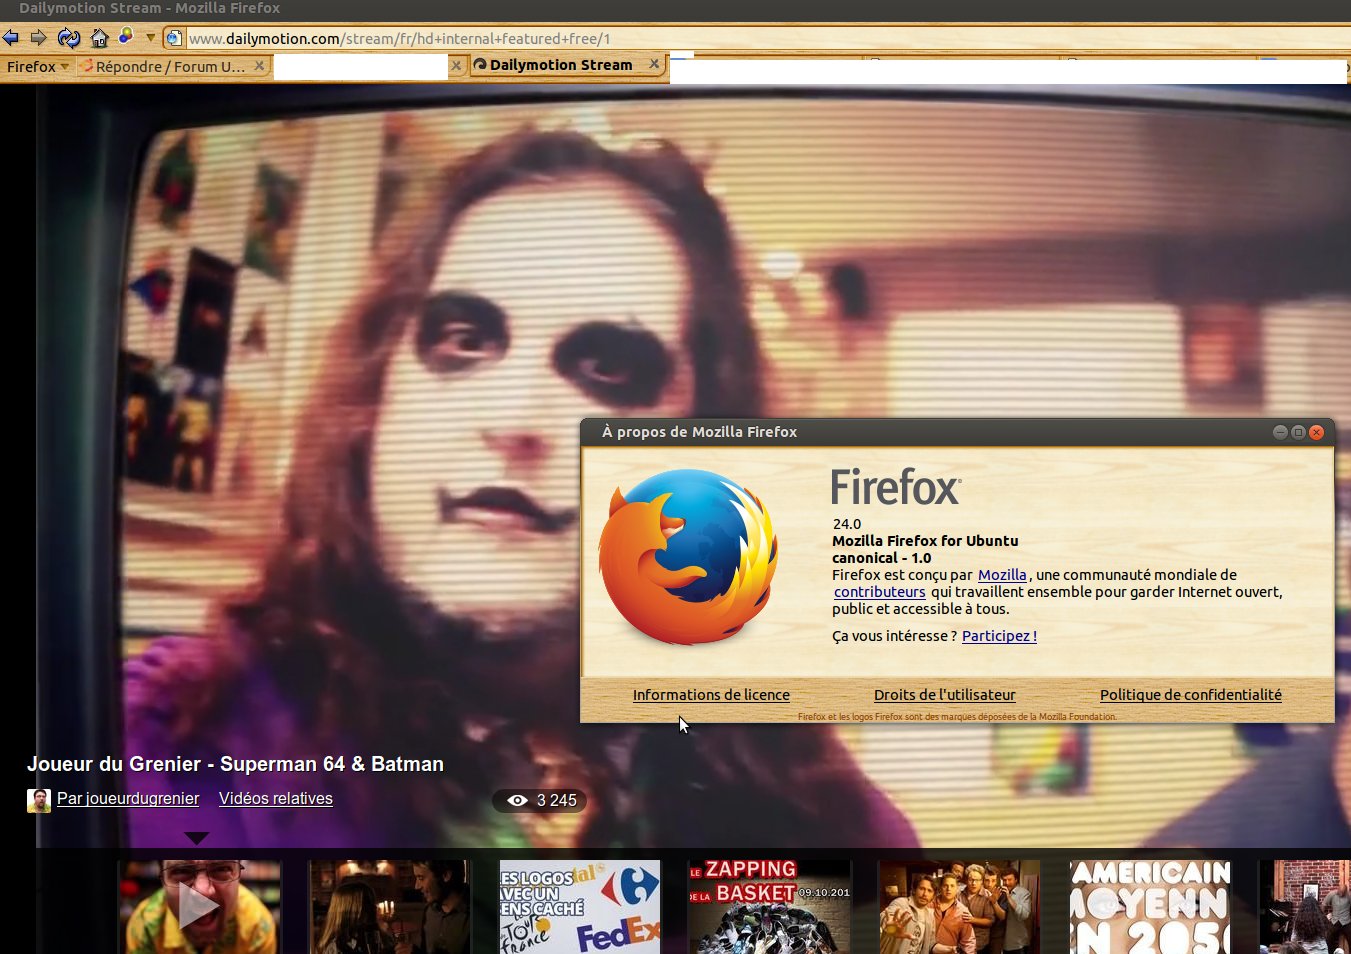Click the colored balls toolbar icon
The height and width of the screenshot is (954, 1351).
(x=126, y=36)
